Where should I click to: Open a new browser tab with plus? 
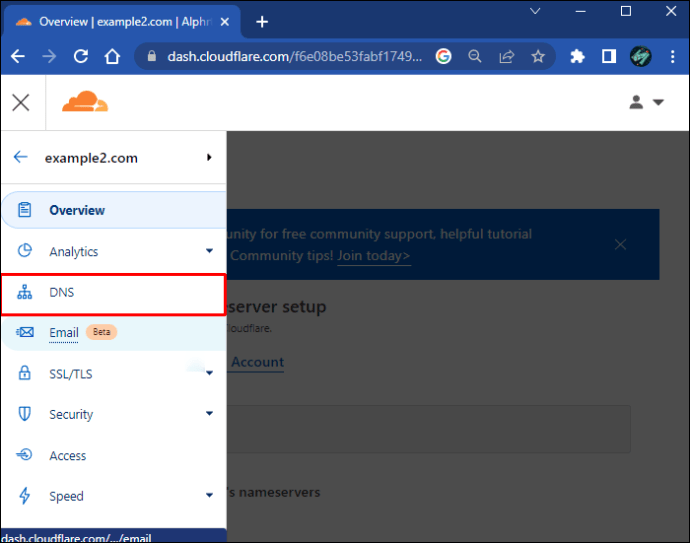tap(262, 22)
